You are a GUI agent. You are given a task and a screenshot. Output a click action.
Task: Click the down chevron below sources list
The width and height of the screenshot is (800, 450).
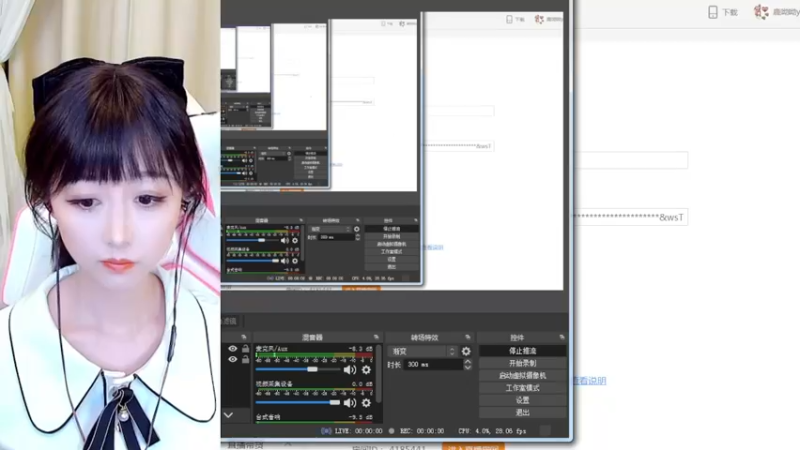(x=228, y=415)
